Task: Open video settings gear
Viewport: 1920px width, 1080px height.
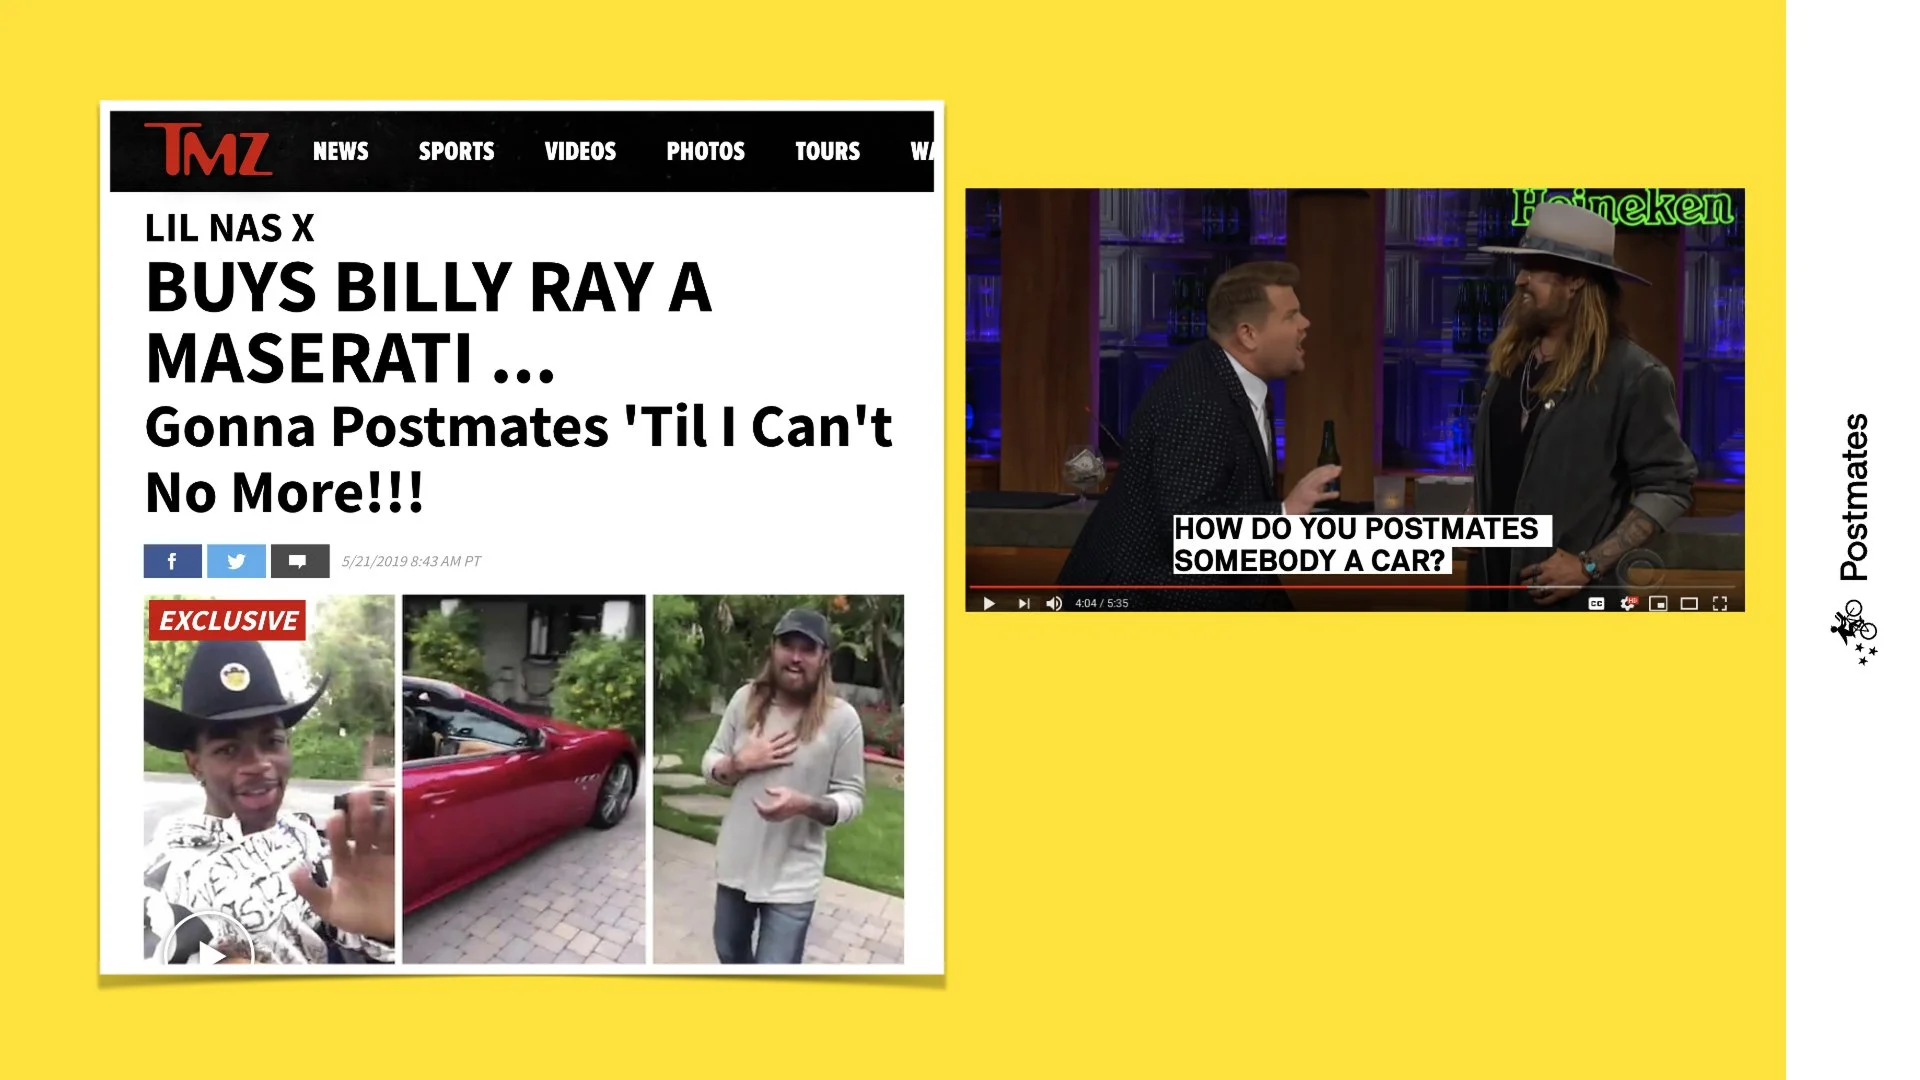Action: (1628, 603)
